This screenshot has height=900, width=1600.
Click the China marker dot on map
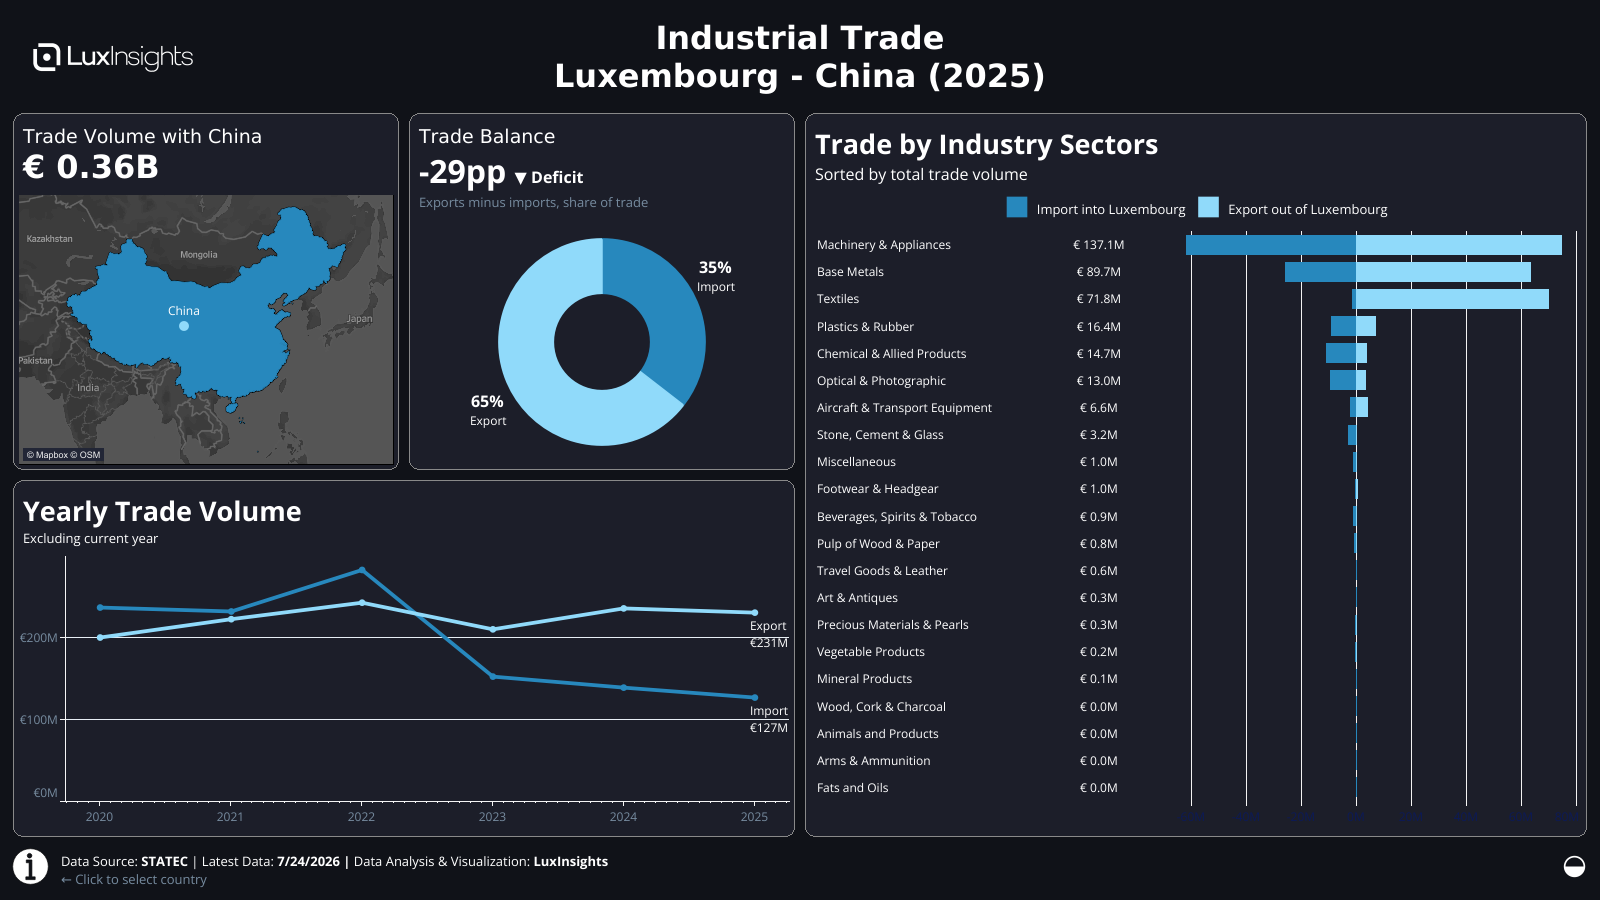(184, 326)
